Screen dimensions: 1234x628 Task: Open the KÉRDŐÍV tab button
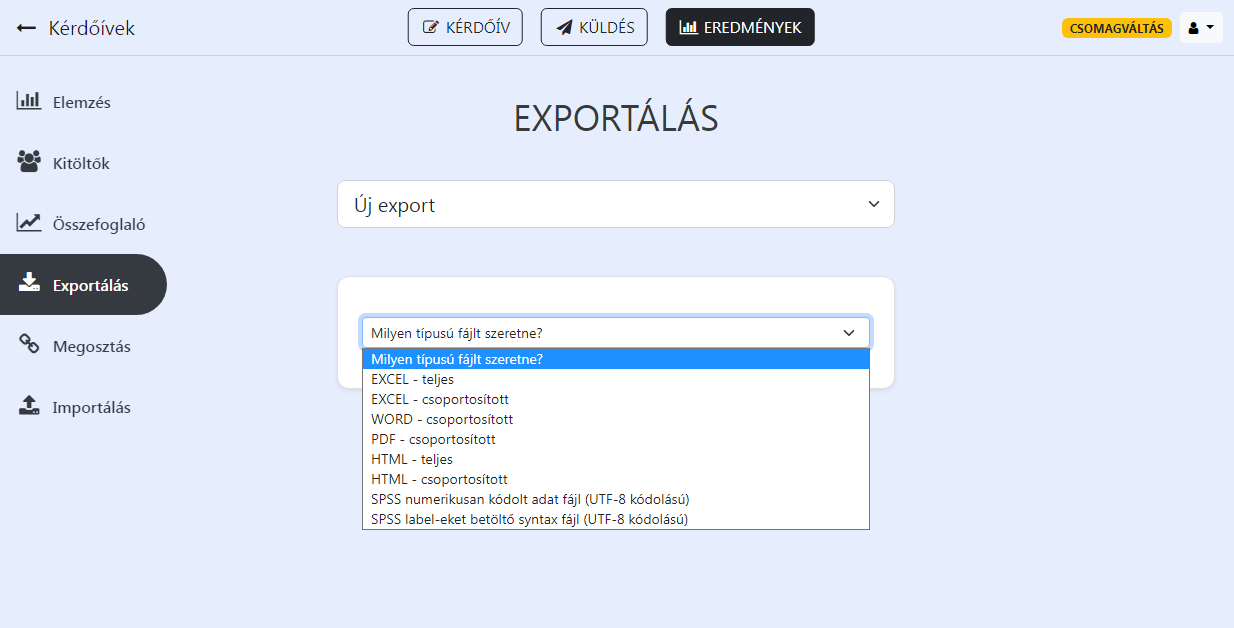coord(465,27)
